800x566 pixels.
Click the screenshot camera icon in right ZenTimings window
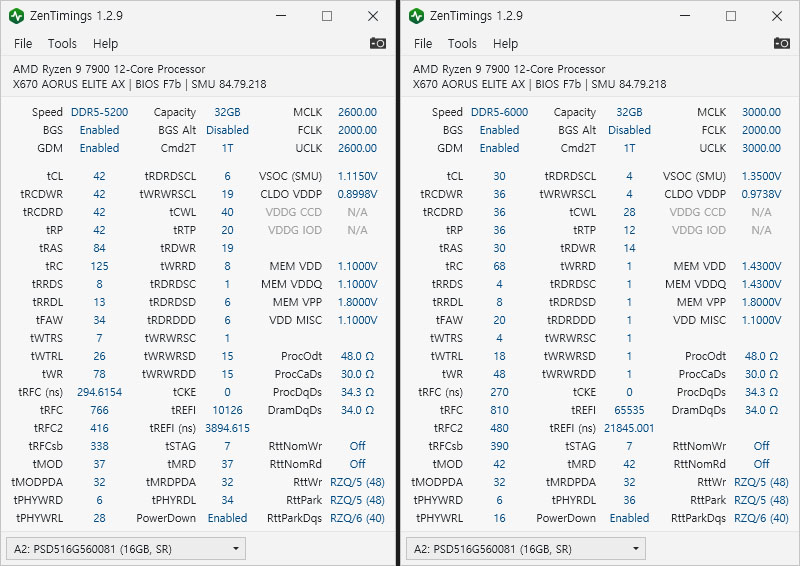[782, 43]
